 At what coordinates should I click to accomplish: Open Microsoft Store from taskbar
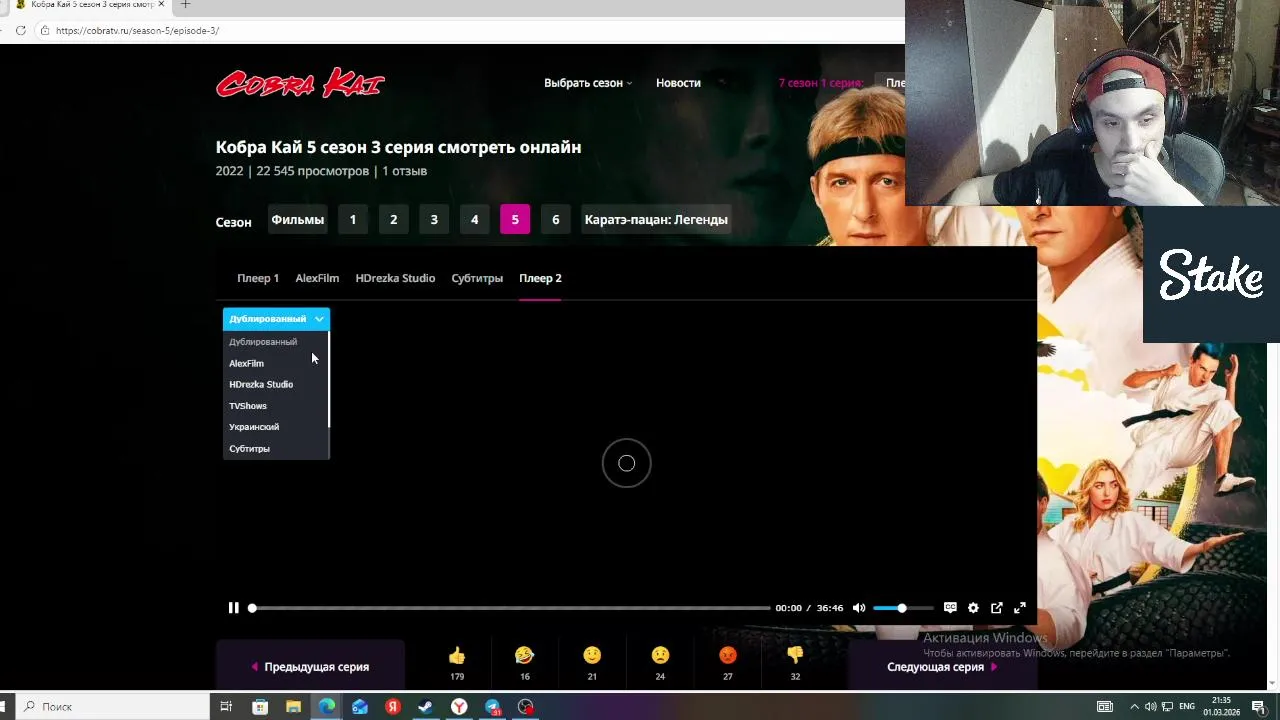point(260,707)
